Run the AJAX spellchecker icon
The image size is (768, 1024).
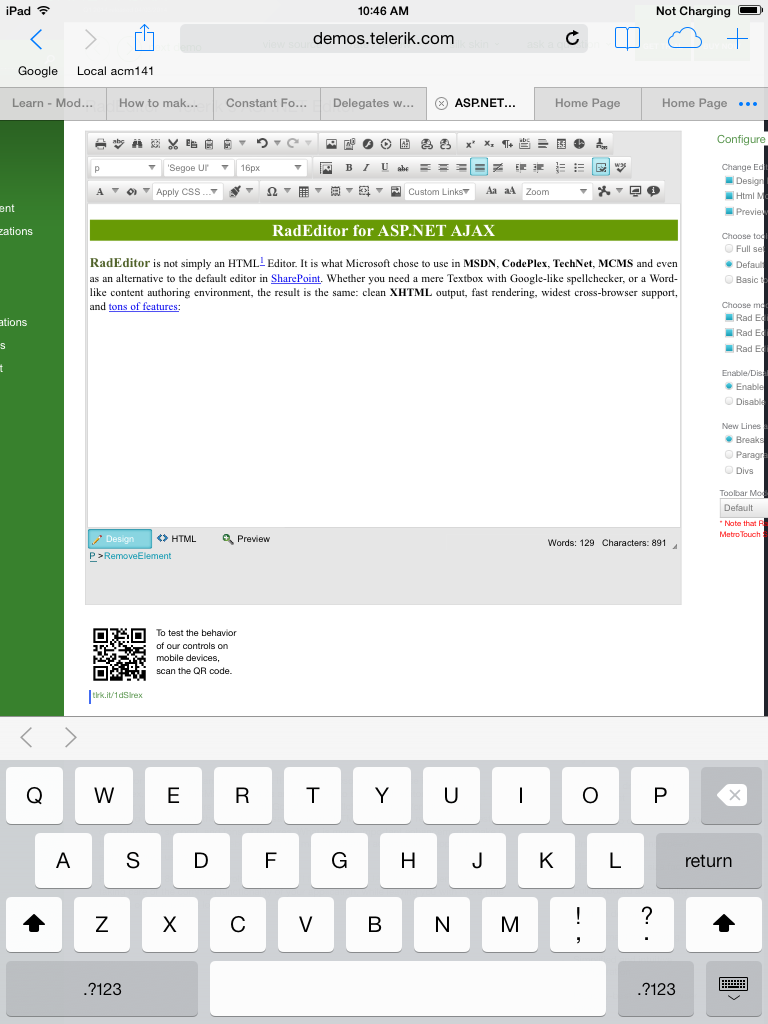[118, 144]
